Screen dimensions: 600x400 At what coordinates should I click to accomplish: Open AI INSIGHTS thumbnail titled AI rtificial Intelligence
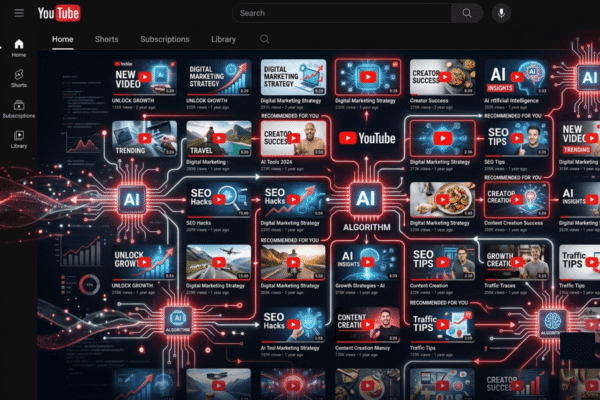(x=517, y=77)
